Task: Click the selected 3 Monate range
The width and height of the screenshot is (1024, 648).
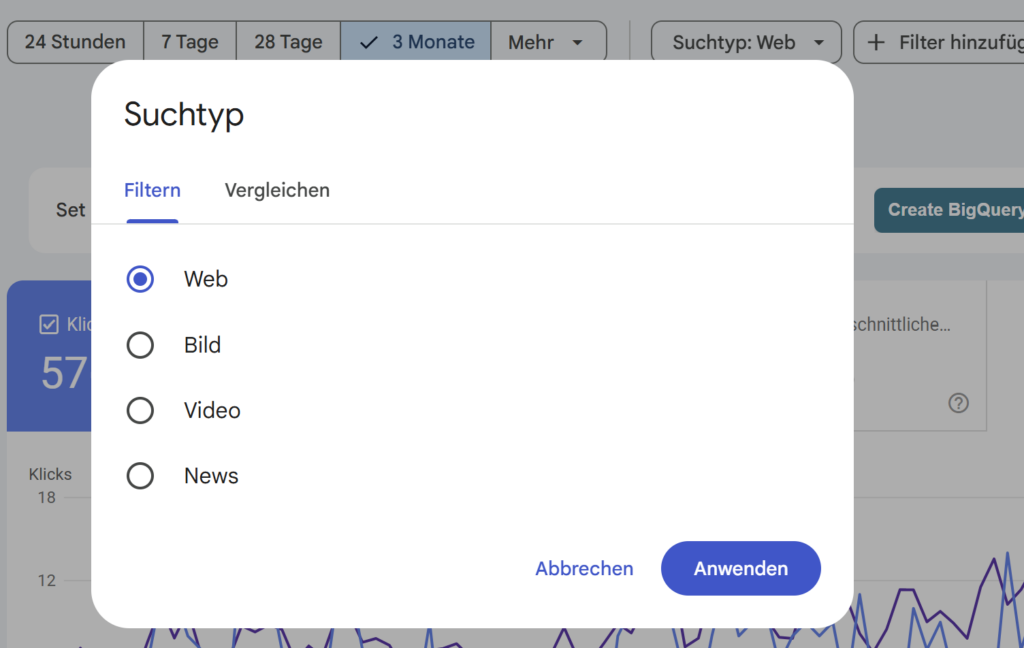Action: 416,42
